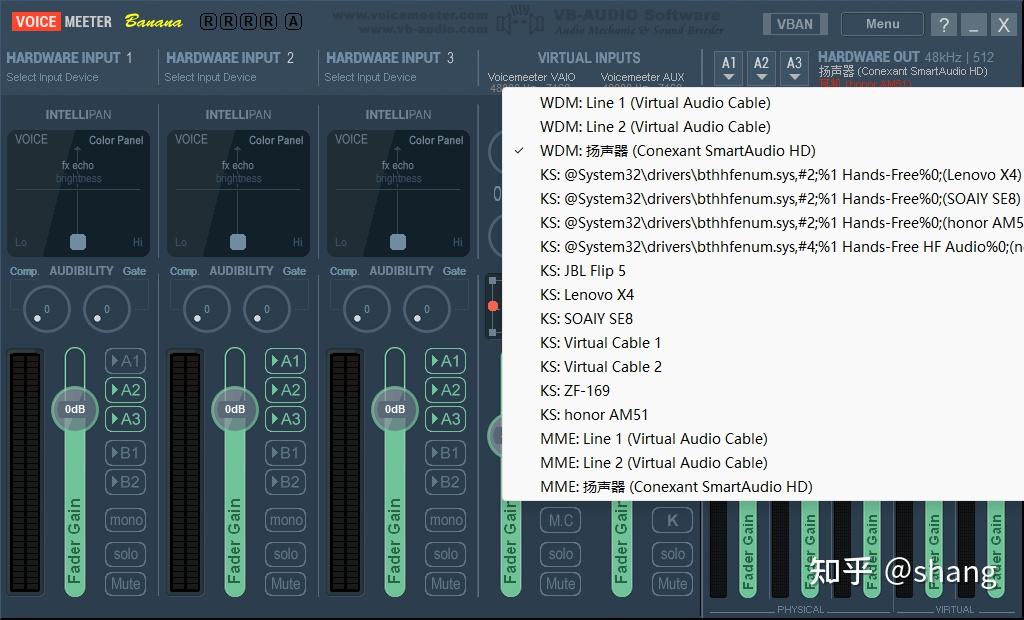Enable B2 bus on Hardware Input 3
The width and height of the screenshot is (1024, 620).
(x=445, y=482)
